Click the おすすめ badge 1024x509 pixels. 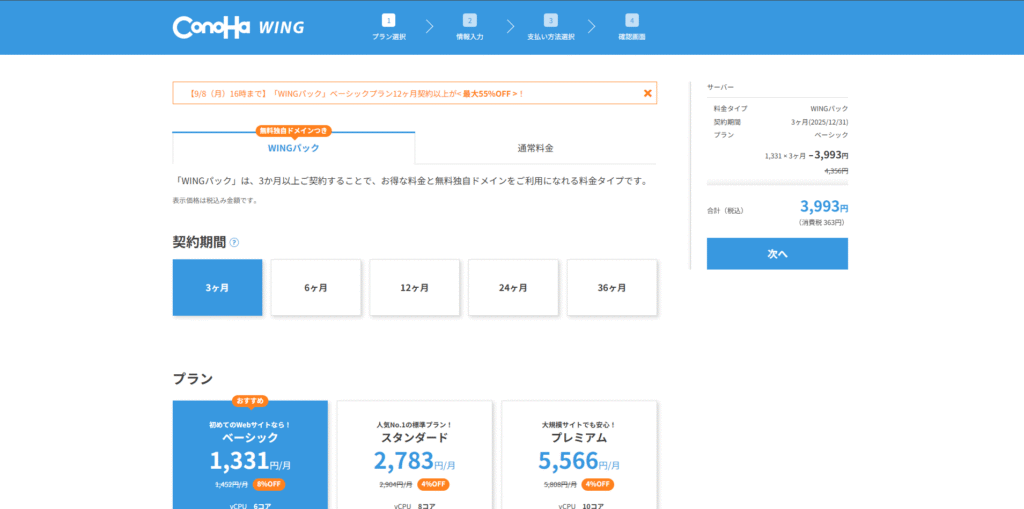click(250, 401)
